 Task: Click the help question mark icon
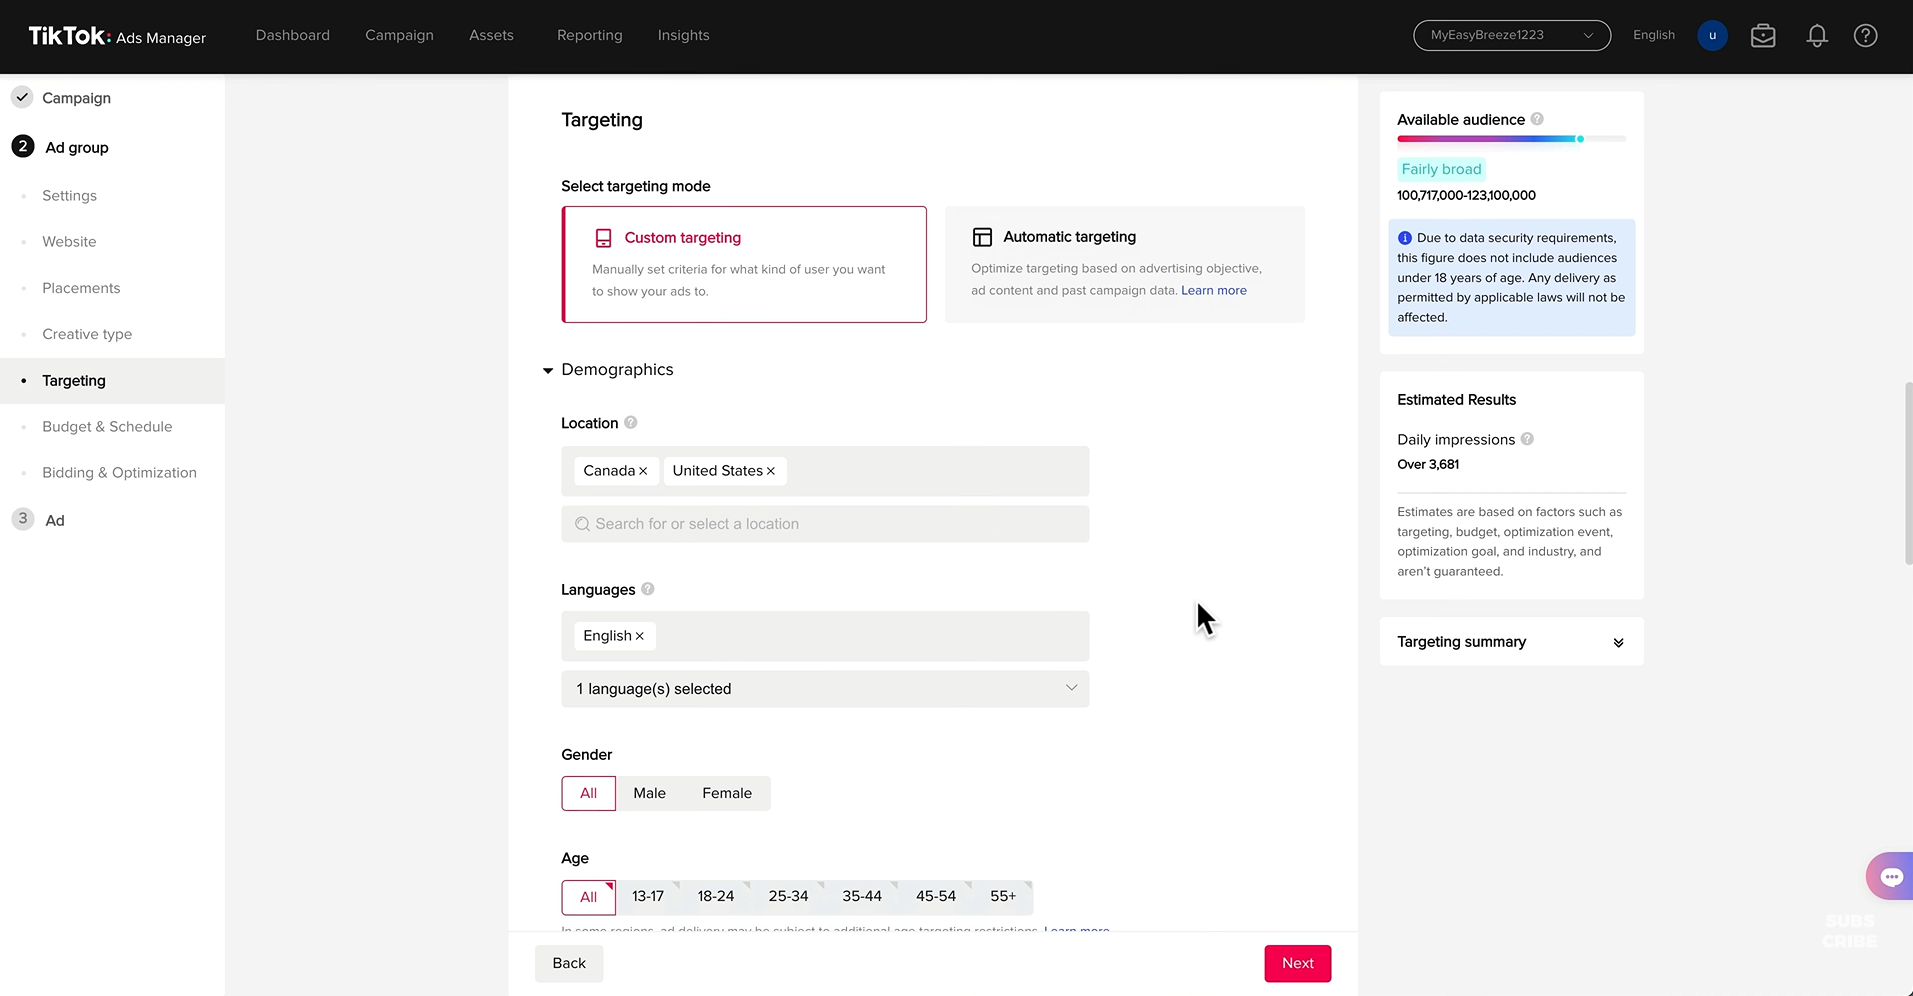tap(1865, 36)
